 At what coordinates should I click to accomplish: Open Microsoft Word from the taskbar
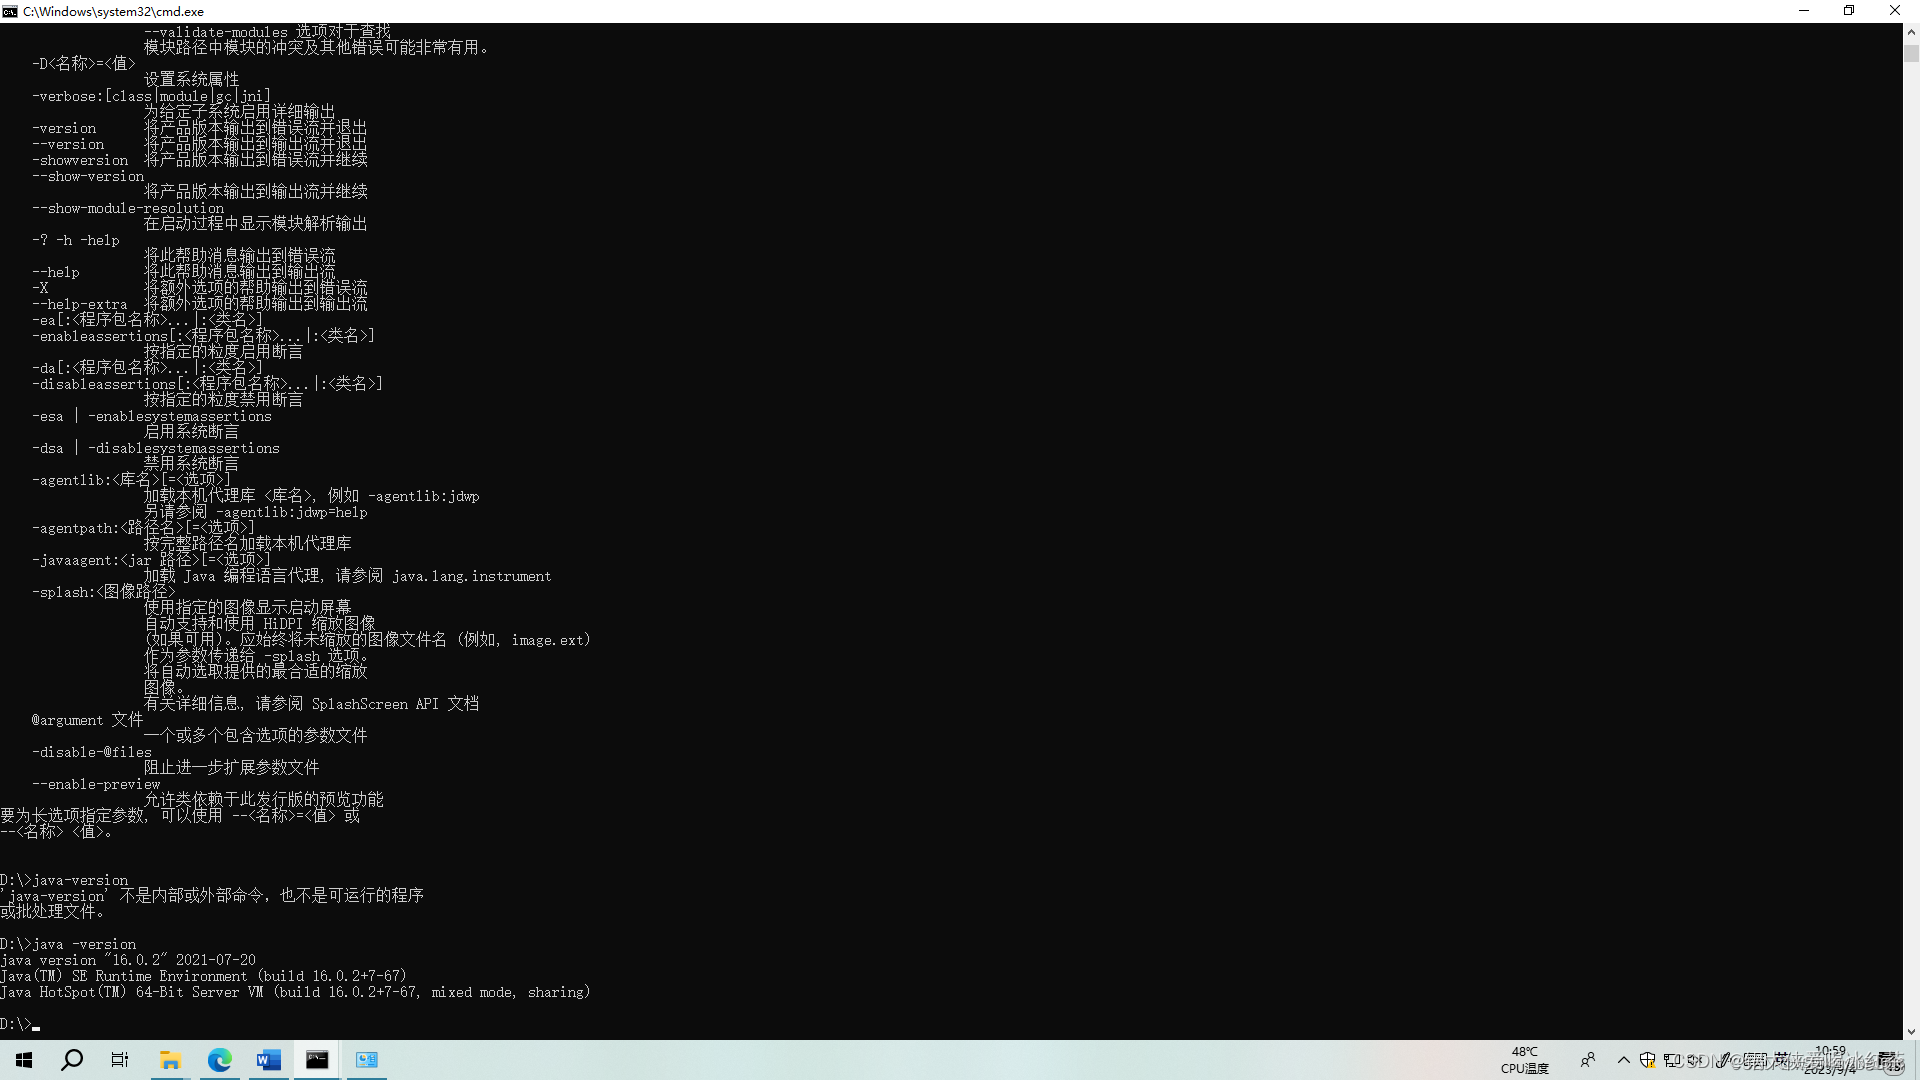click(x=267, y=1060)
